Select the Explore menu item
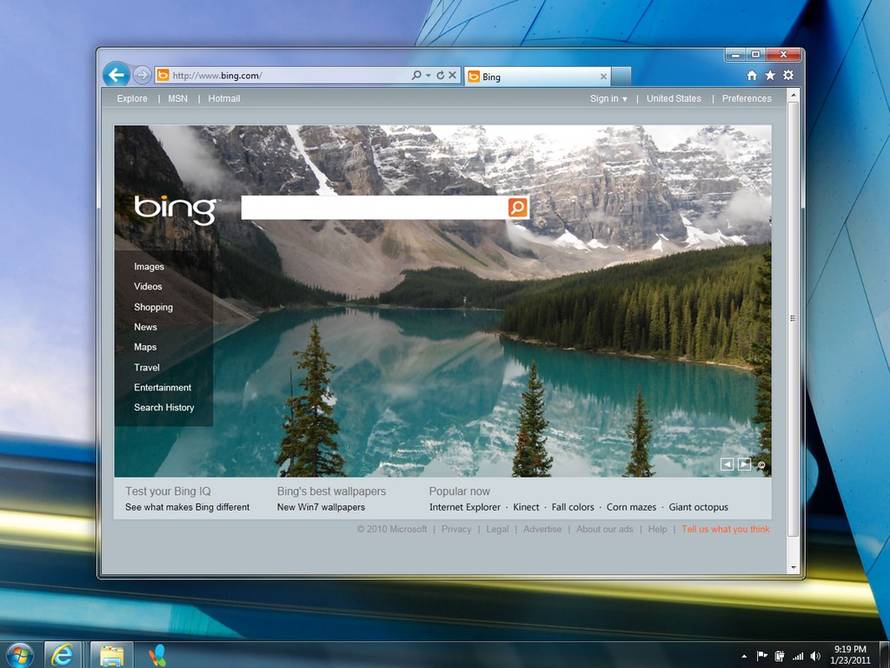Viewport: 890px width, 668px height. (131, 98)
